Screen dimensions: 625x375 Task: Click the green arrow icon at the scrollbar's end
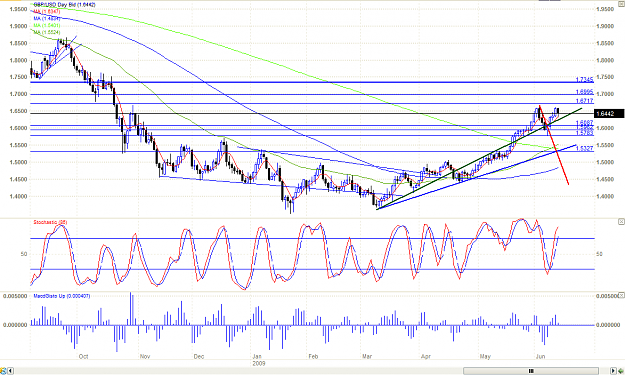pyautogui.click(x=621, y=371)
